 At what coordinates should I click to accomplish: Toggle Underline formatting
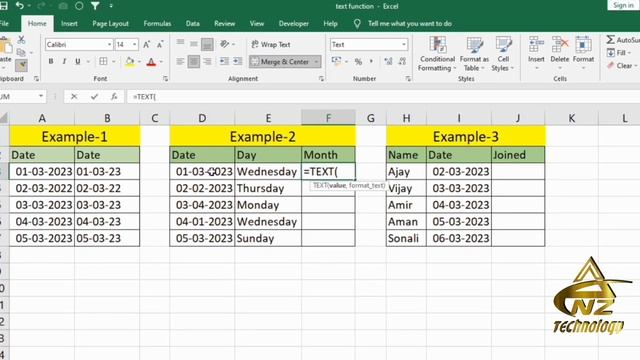coord(78,61)
